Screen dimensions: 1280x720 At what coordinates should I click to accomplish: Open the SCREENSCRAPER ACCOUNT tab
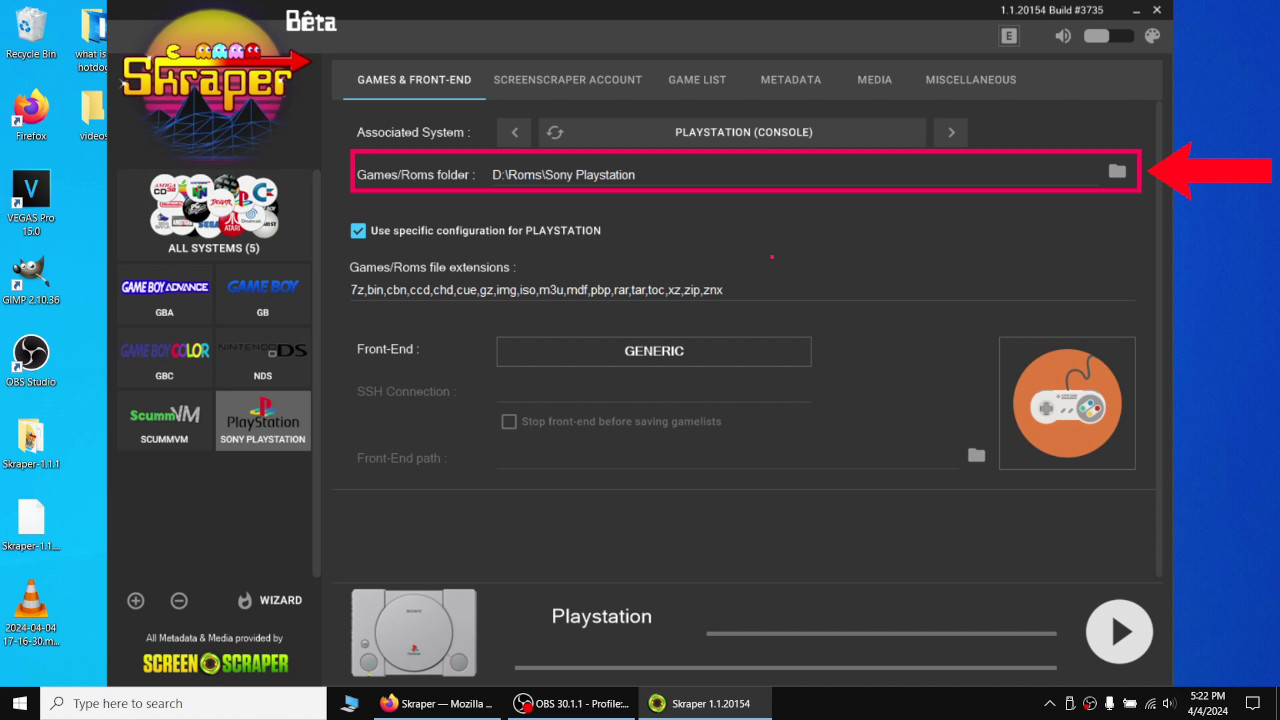coord(567,79)
